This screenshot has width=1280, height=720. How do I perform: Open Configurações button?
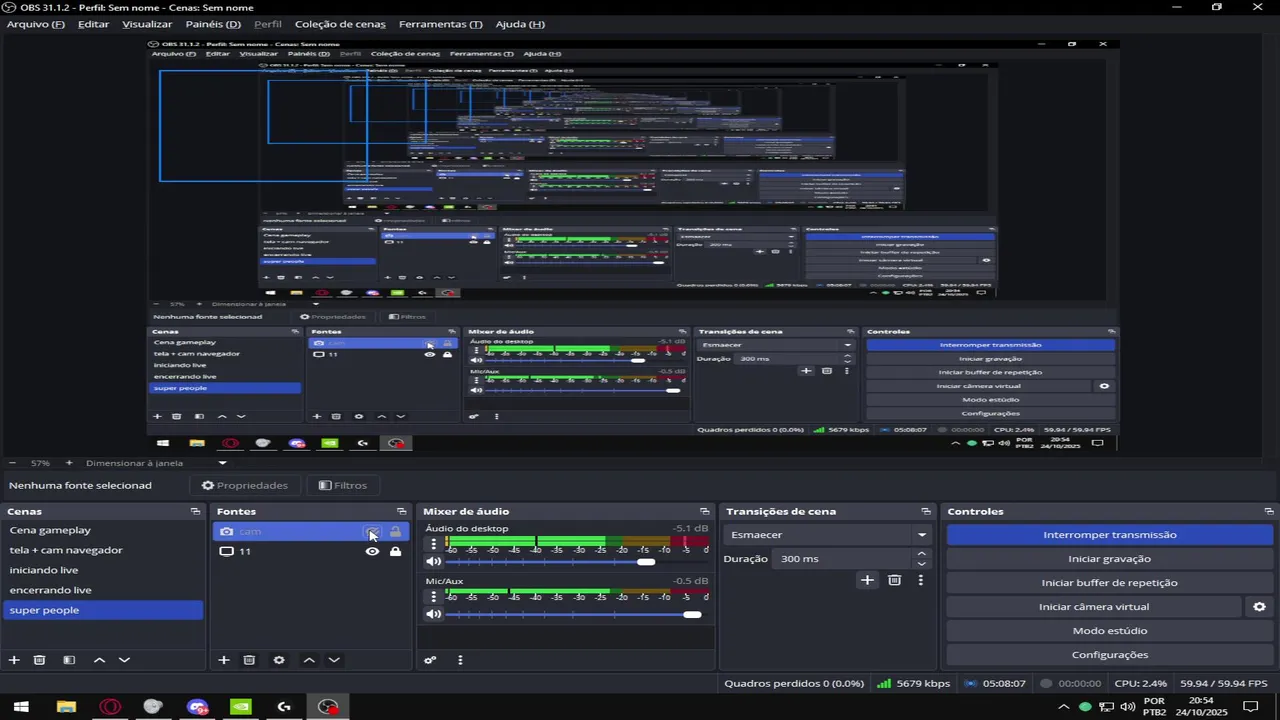pos(1109,655)
